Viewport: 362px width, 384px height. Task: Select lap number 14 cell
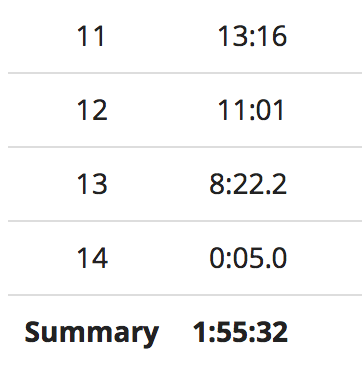[x=92, y=258]
